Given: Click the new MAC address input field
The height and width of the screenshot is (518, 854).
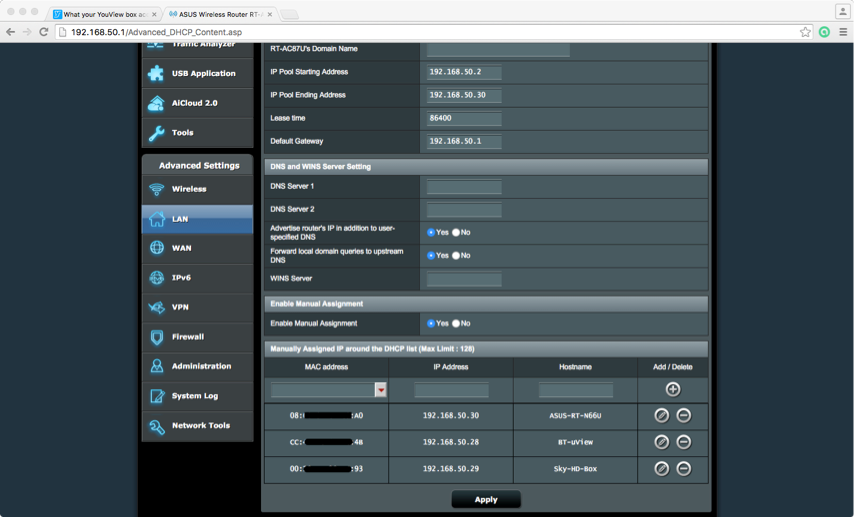Looking at the screenshot, I should coord(323,390).
